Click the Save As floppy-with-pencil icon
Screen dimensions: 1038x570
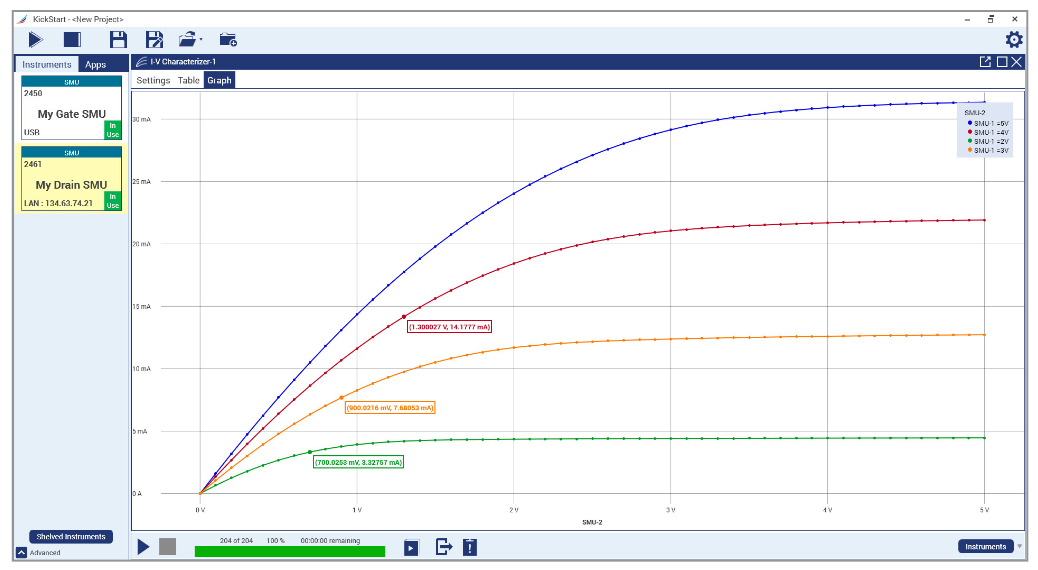coord(154,40)
